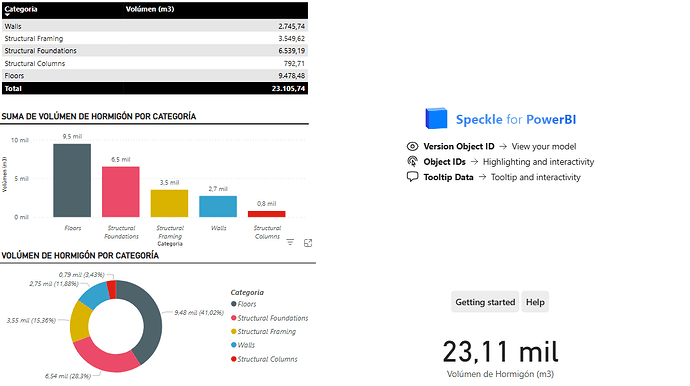Image resolution: width=690 pixels, height=386 pixels.
Task: Click the Speckle blue cube logo
Action: click(436, 118)
